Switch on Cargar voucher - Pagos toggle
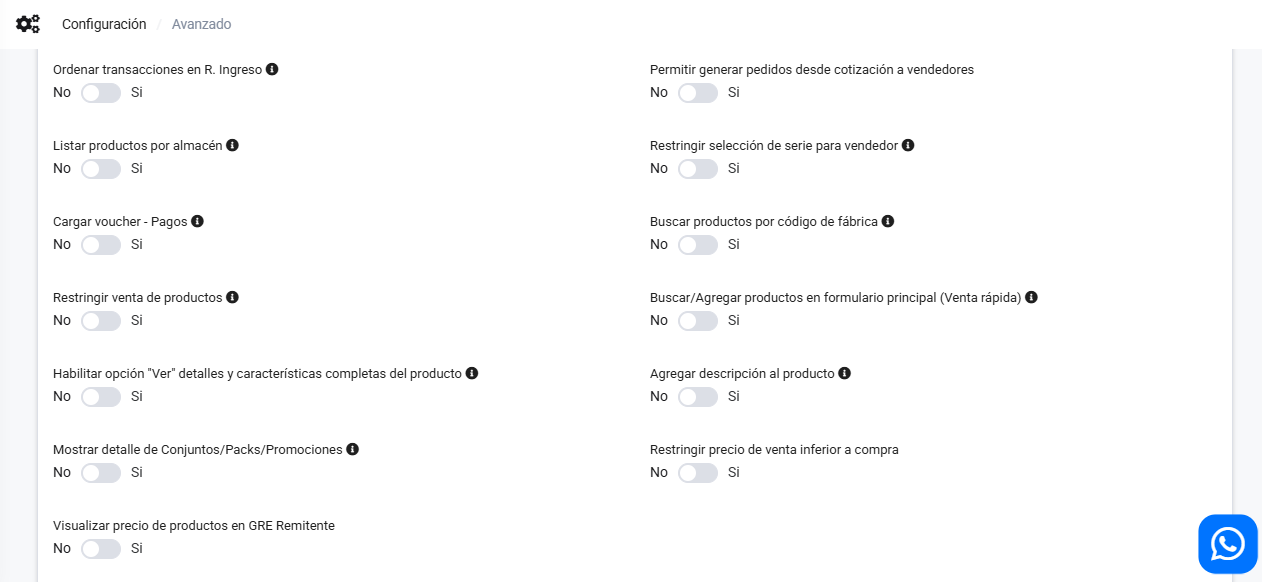Image resolution: width=1262 pixels, height=582 pixels. point(101,245)
